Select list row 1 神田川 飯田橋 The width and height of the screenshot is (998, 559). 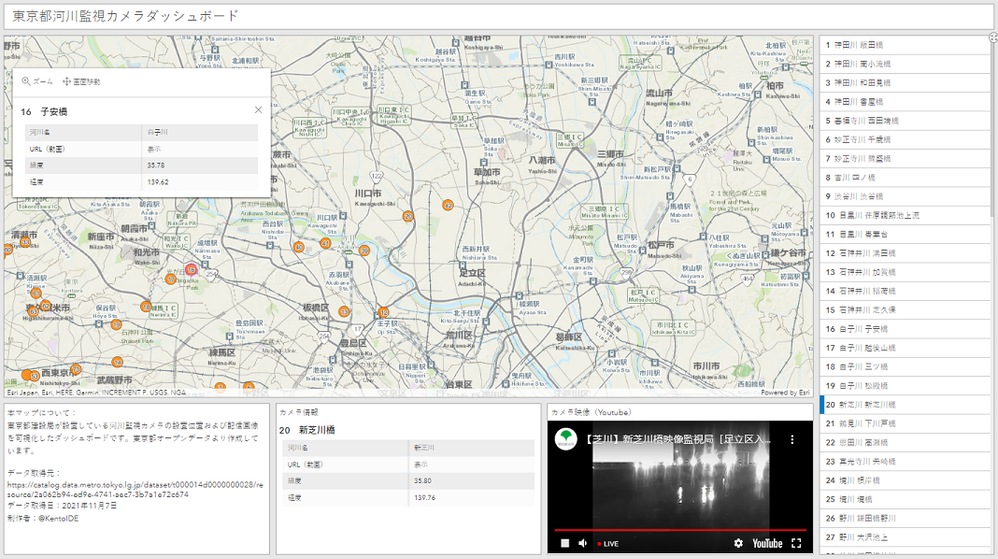pos(904,45)
